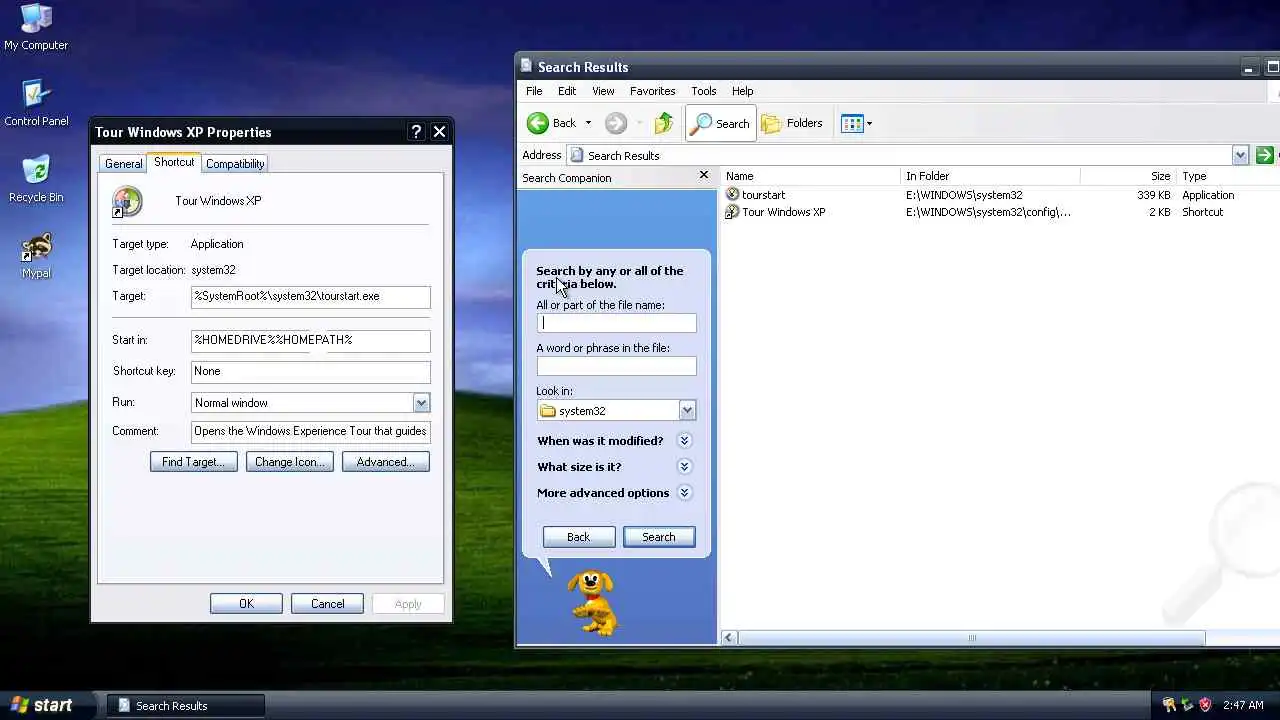Switch to the Compatibility tab
This screenshot has height=720, width=1280.
235,164
